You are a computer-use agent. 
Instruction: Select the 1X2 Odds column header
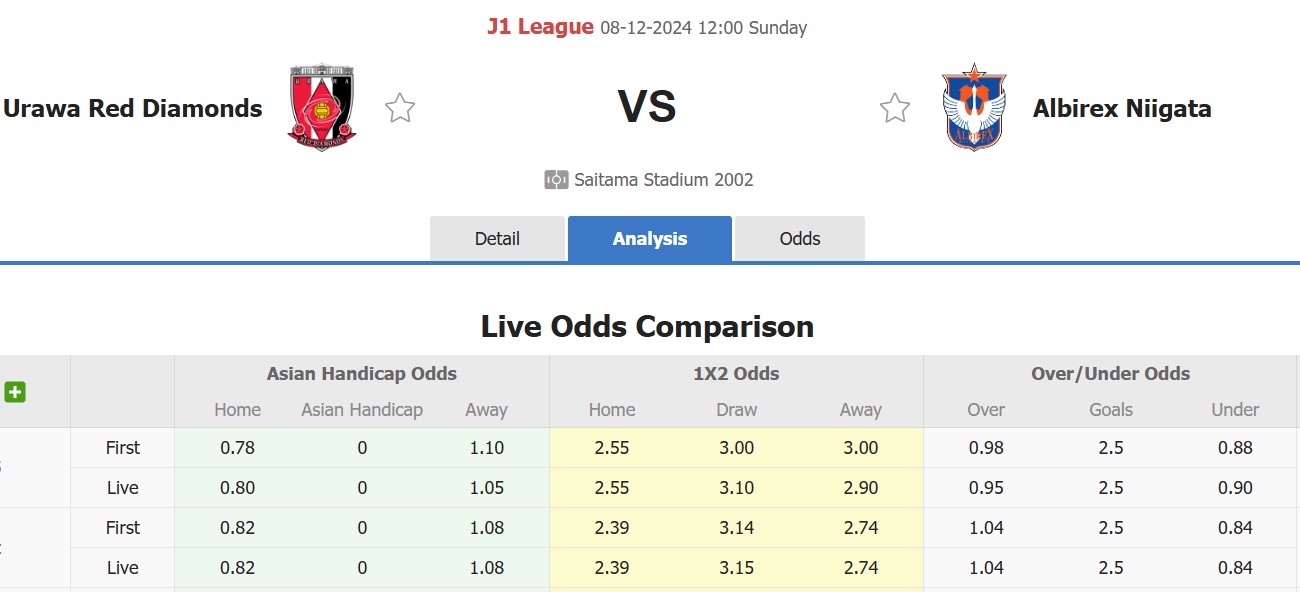[x=736, y=374]
